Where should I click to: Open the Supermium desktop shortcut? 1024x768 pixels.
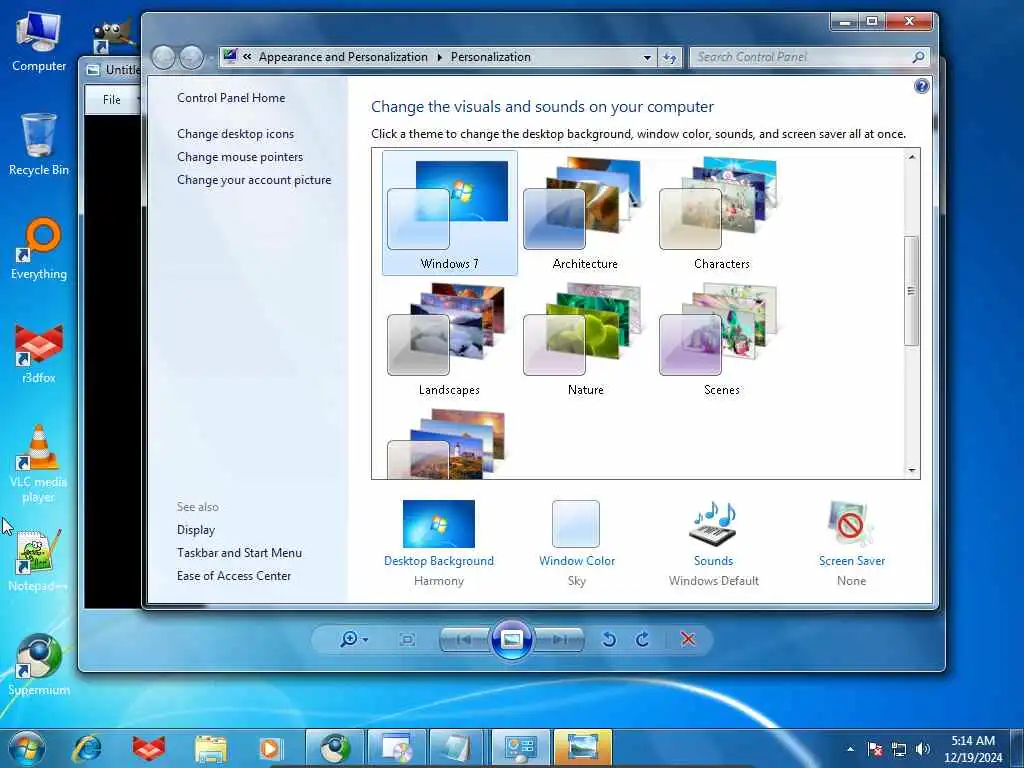39,665
